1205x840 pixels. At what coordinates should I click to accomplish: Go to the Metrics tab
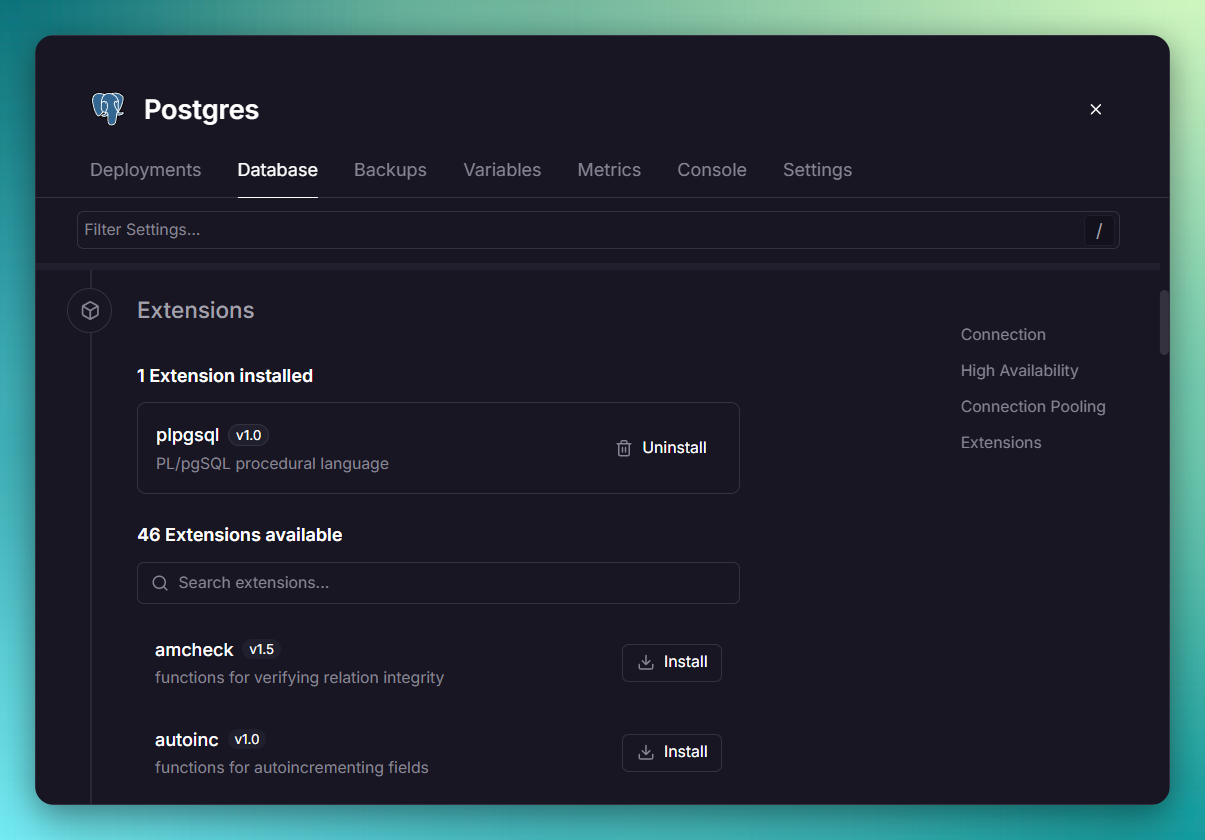click(x=609, y=170)
